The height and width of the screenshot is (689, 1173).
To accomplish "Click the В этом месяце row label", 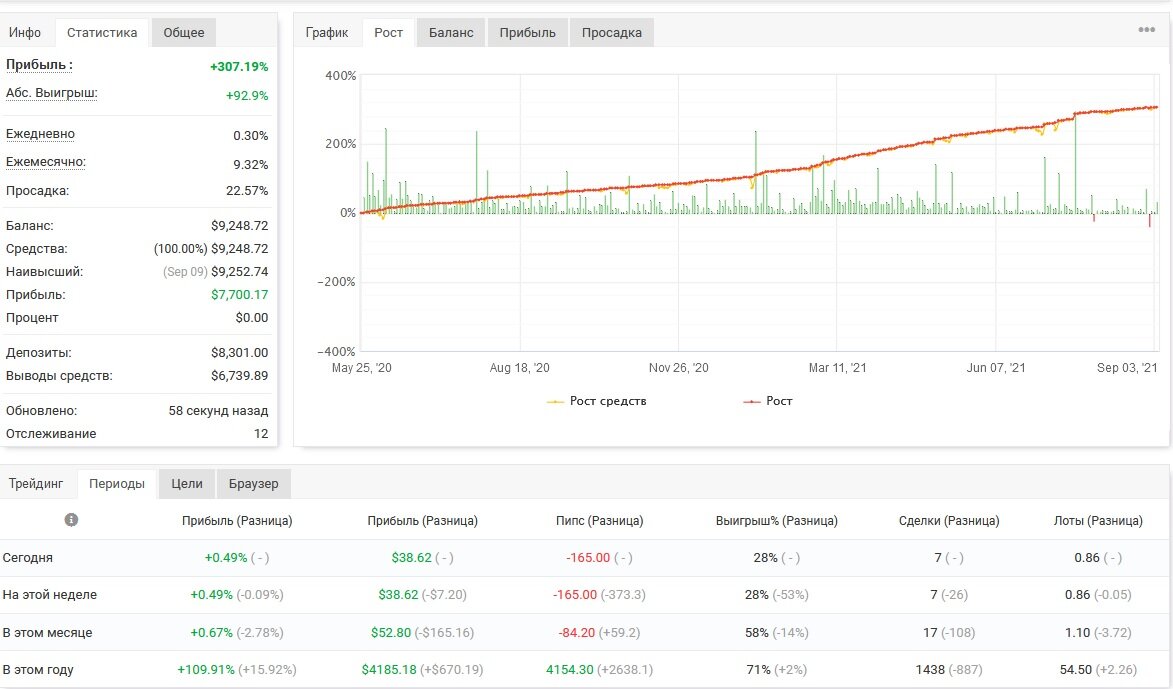I will click(47, 633).
